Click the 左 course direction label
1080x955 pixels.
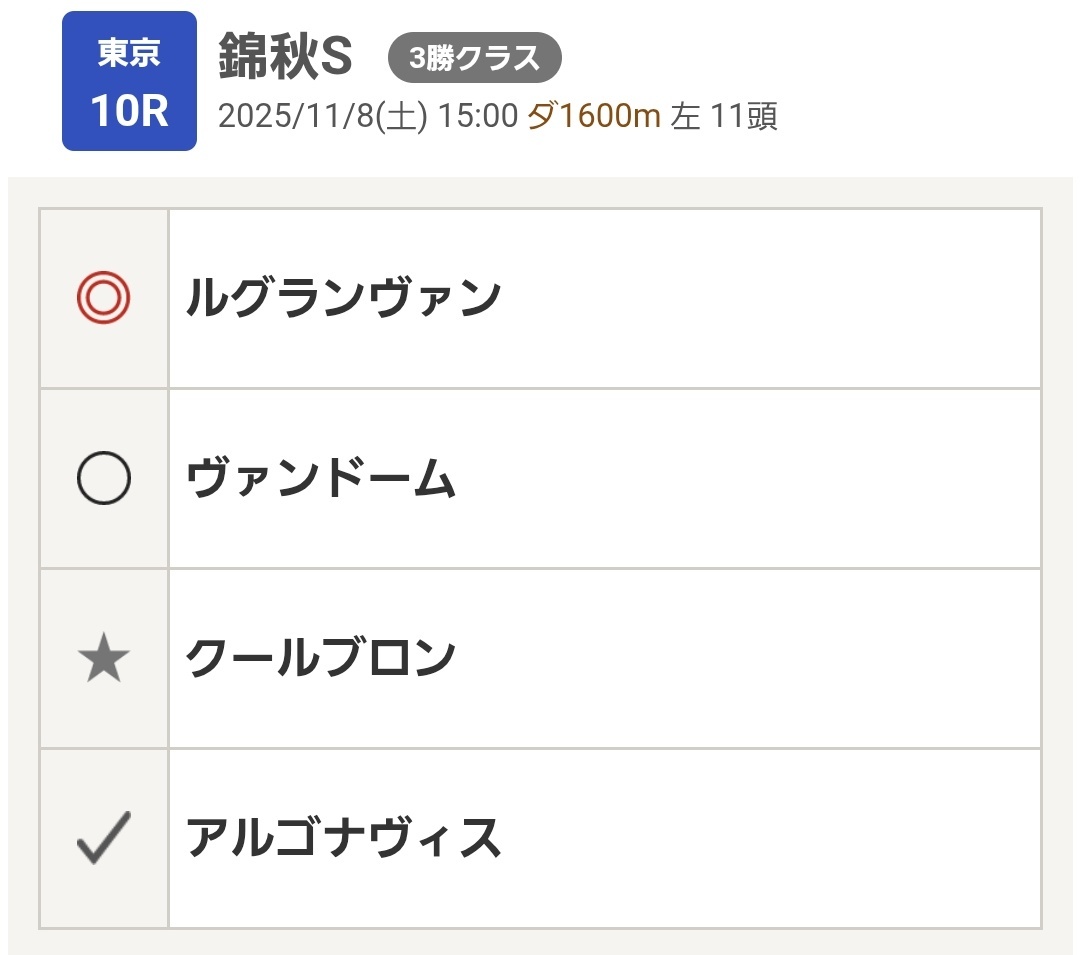point(686,117)
